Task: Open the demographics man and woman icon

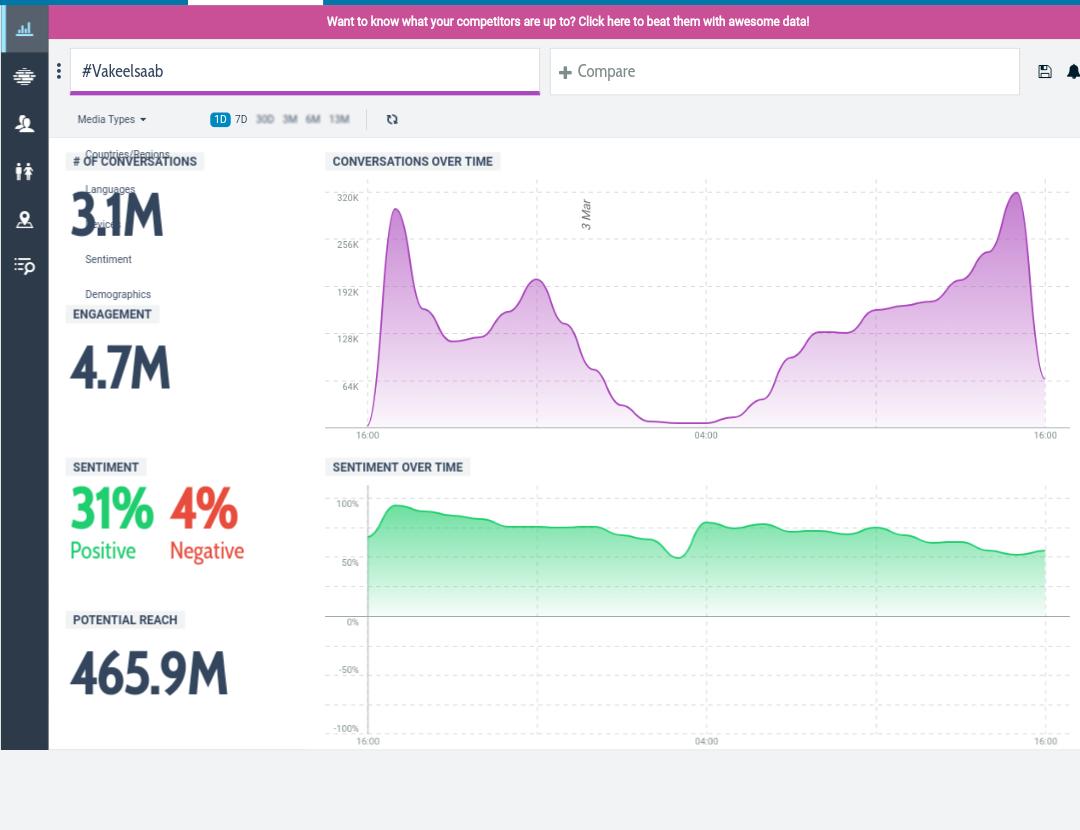Action: point(24,171)
